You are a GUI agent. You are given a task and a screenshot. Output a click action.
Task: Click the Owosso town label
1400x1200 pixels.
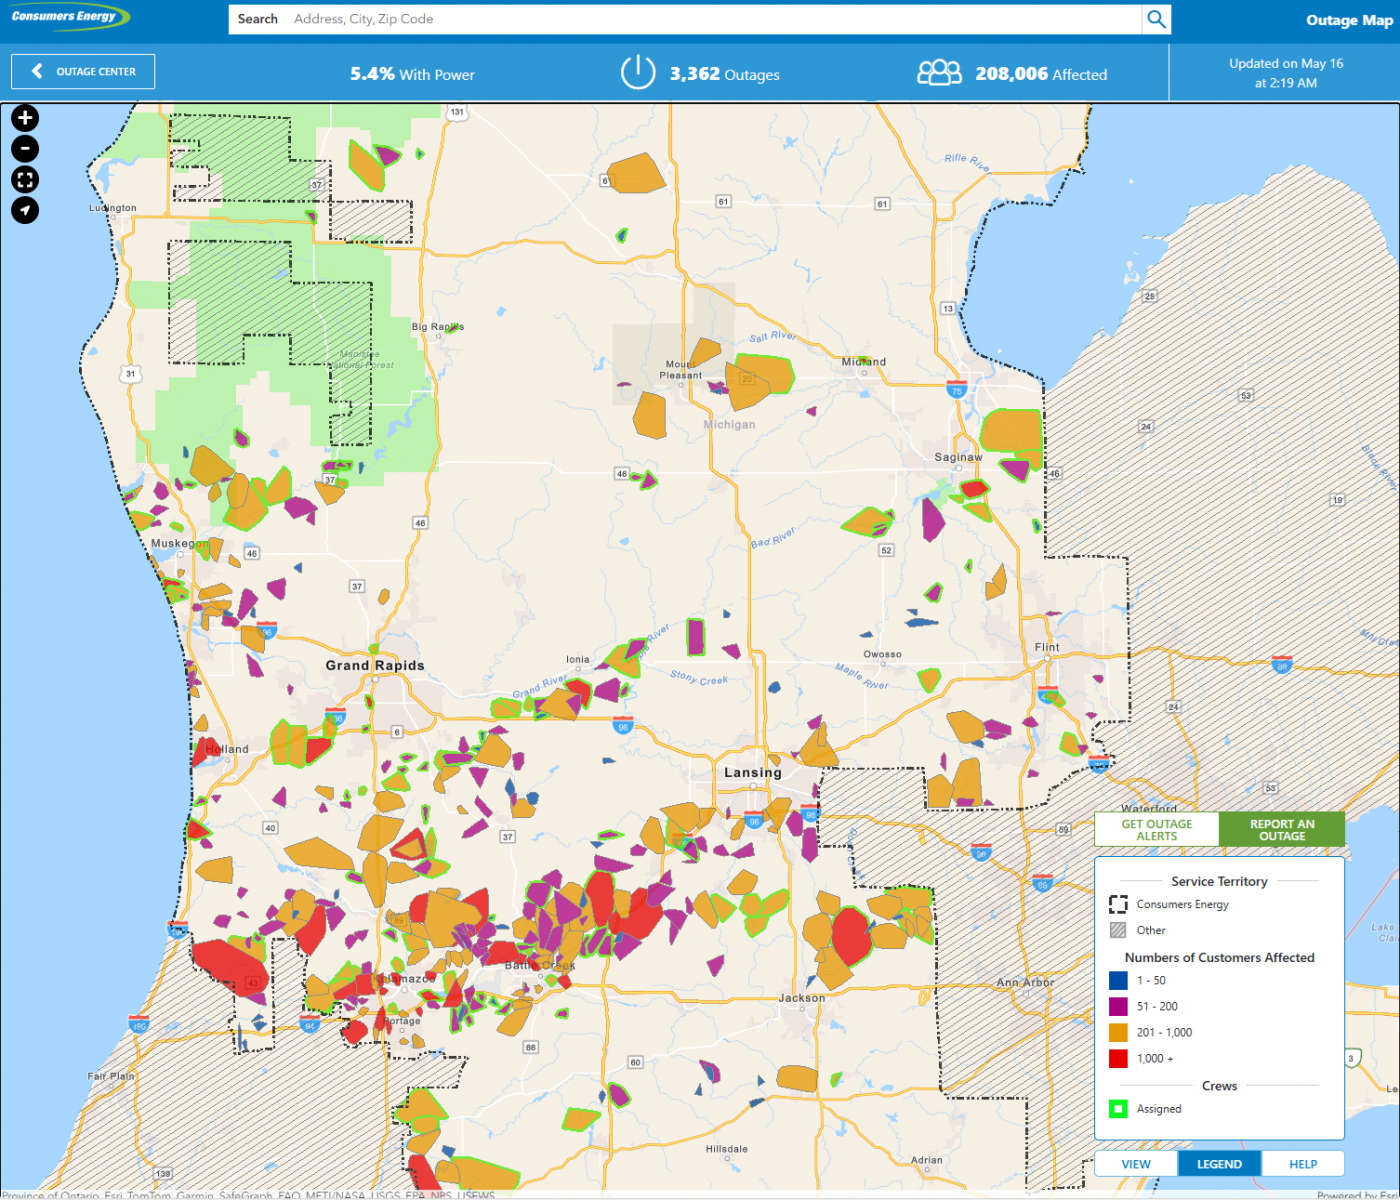click(882, 654)
